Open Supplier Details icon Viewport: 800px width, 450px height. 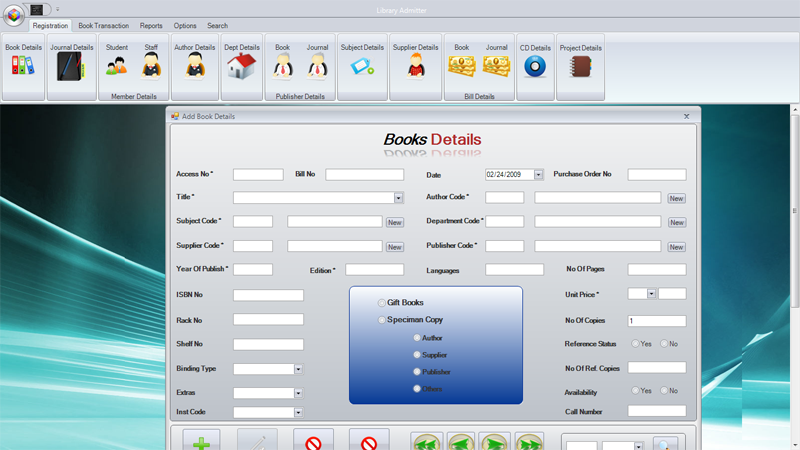coord(415,66)
